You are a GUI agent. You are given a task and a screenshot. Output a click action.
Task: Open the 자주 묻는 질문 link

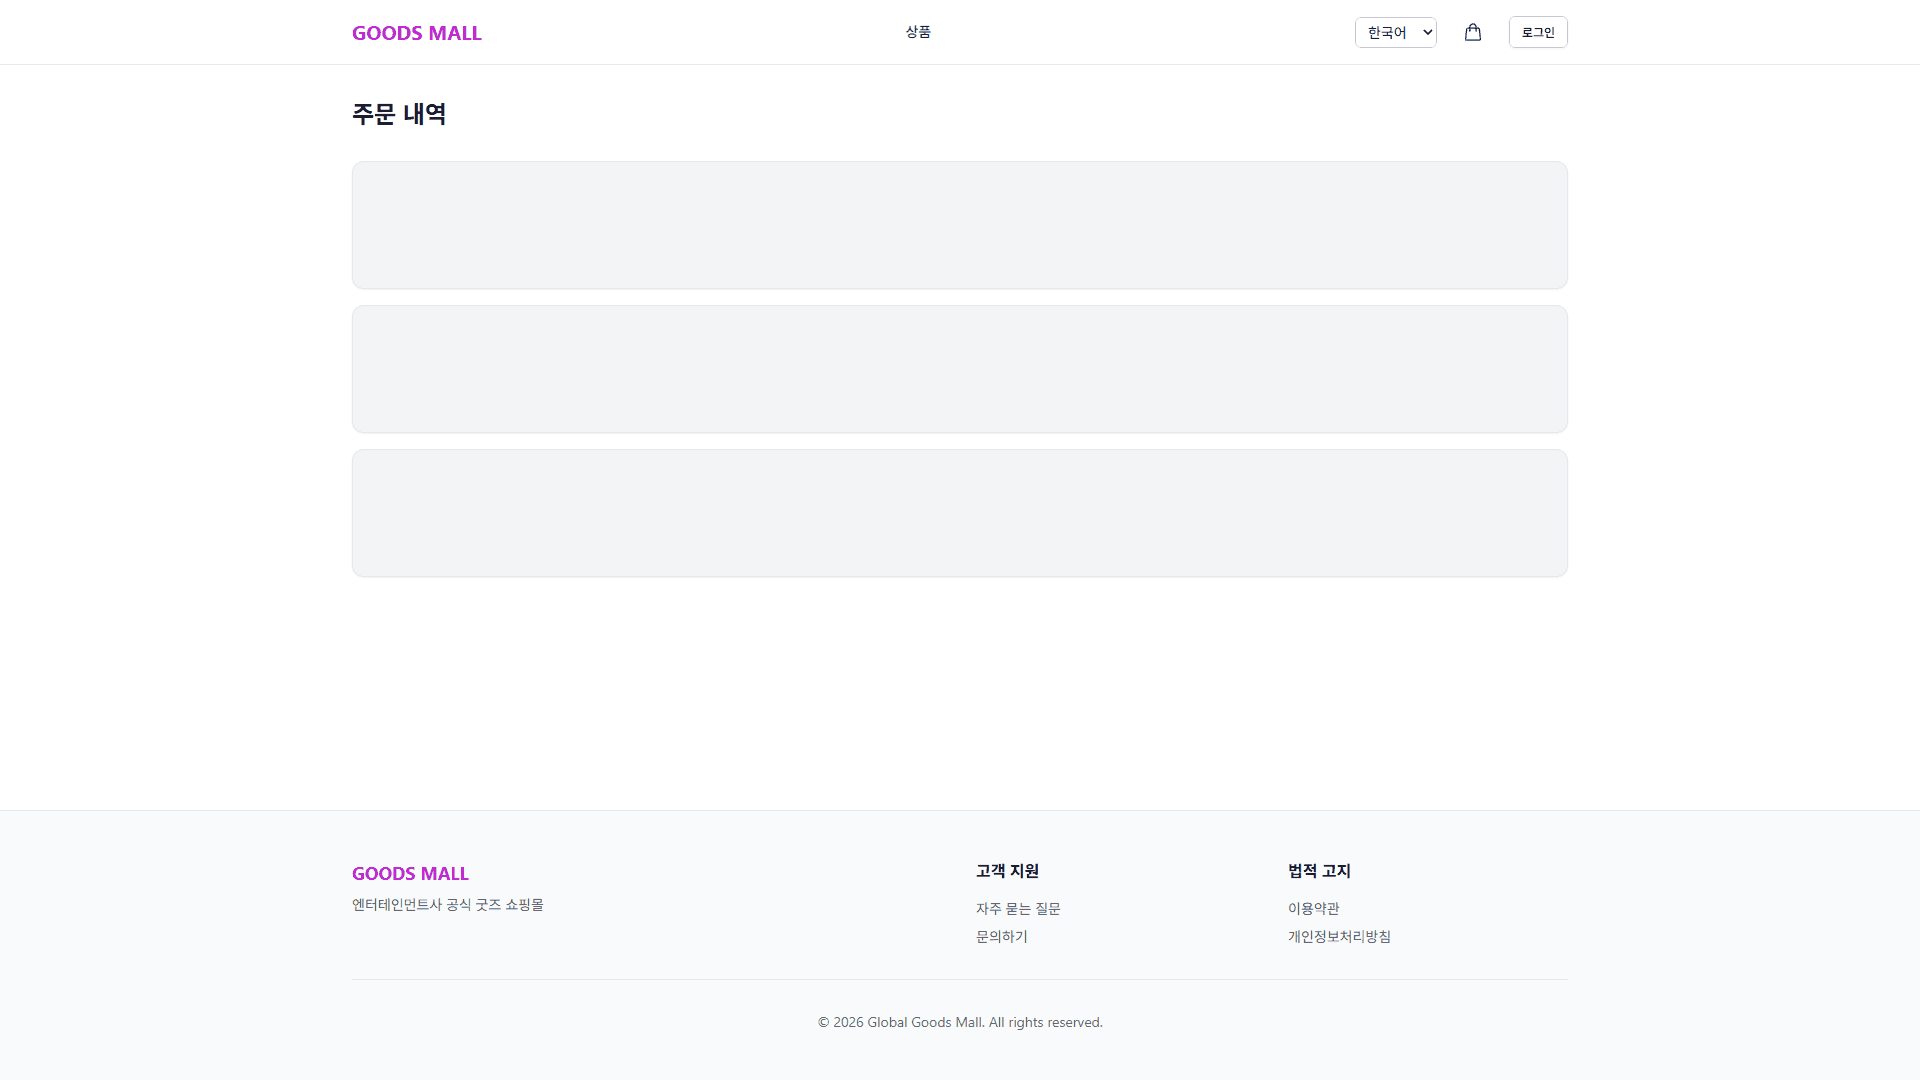click(1017, 909)
